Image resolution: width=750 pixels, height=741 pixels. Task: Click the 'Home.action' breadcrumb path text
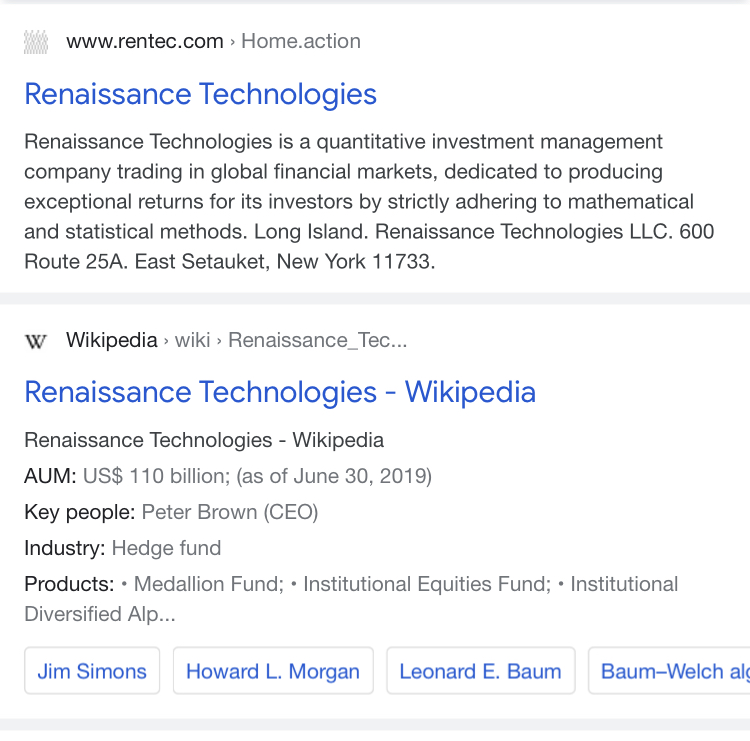tap(301, 42)
